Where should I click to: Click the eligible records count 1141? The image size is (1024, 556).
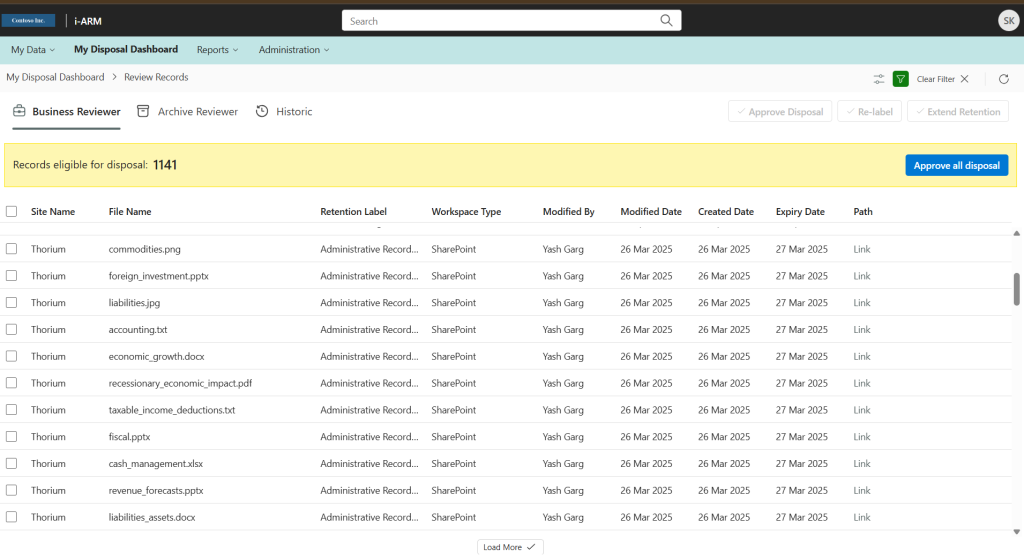tap(165, 165)
